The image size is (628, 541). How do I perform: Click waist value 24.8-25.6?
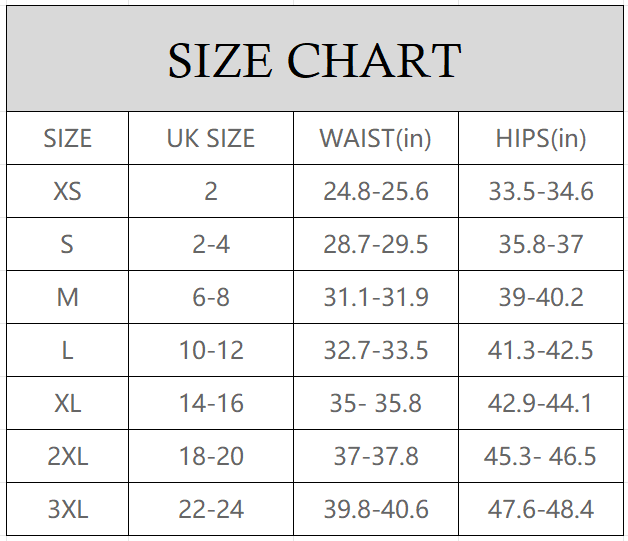coord(375,191)
